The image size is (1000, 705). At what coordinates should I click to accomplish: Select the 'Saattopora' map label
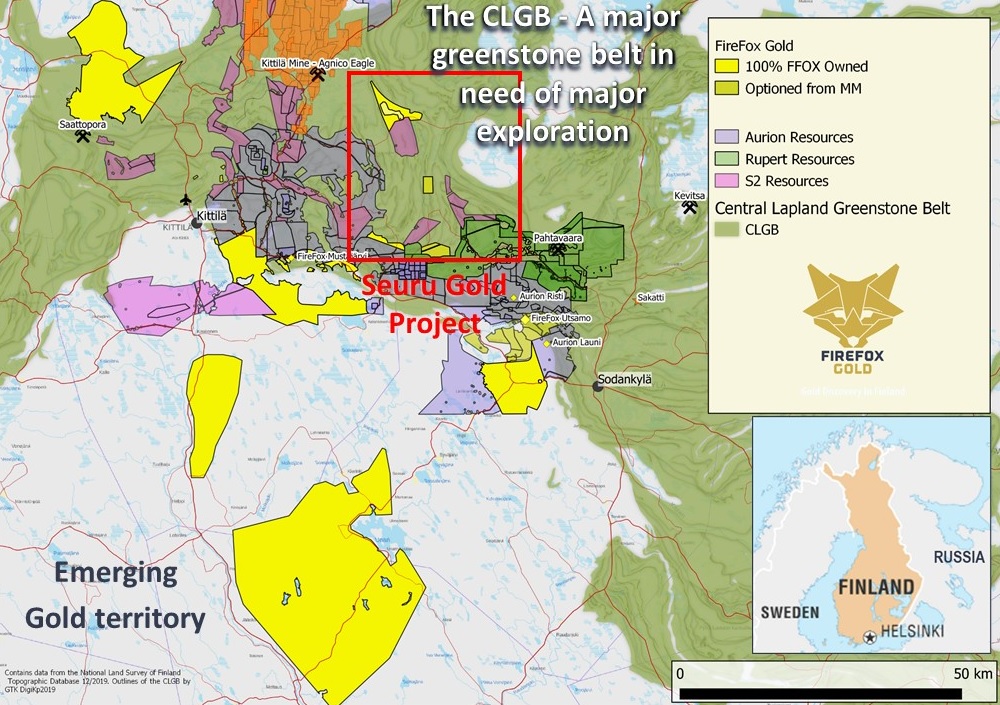coord(82,124)
